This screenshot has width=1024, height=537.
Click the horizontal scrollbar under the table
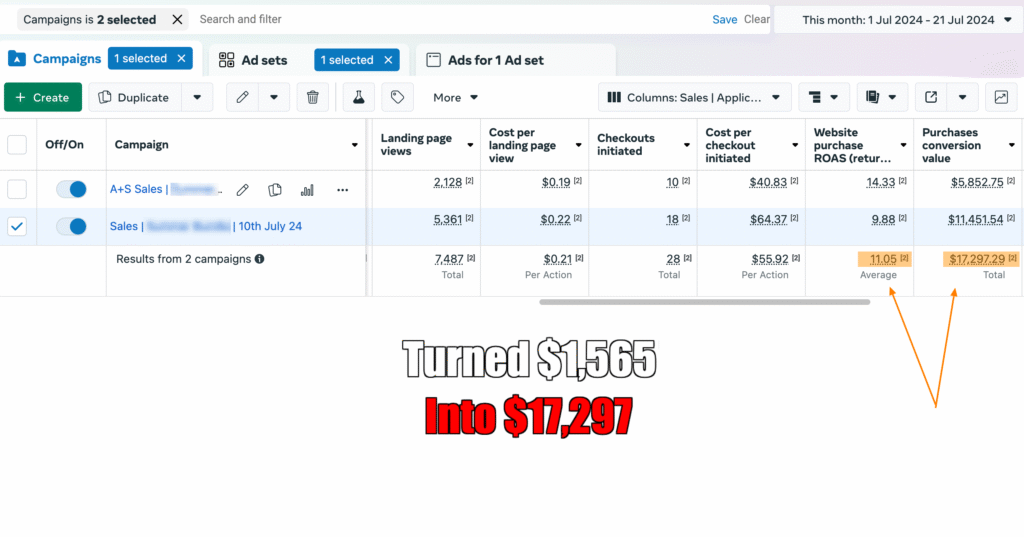click(x=704, y=301)
